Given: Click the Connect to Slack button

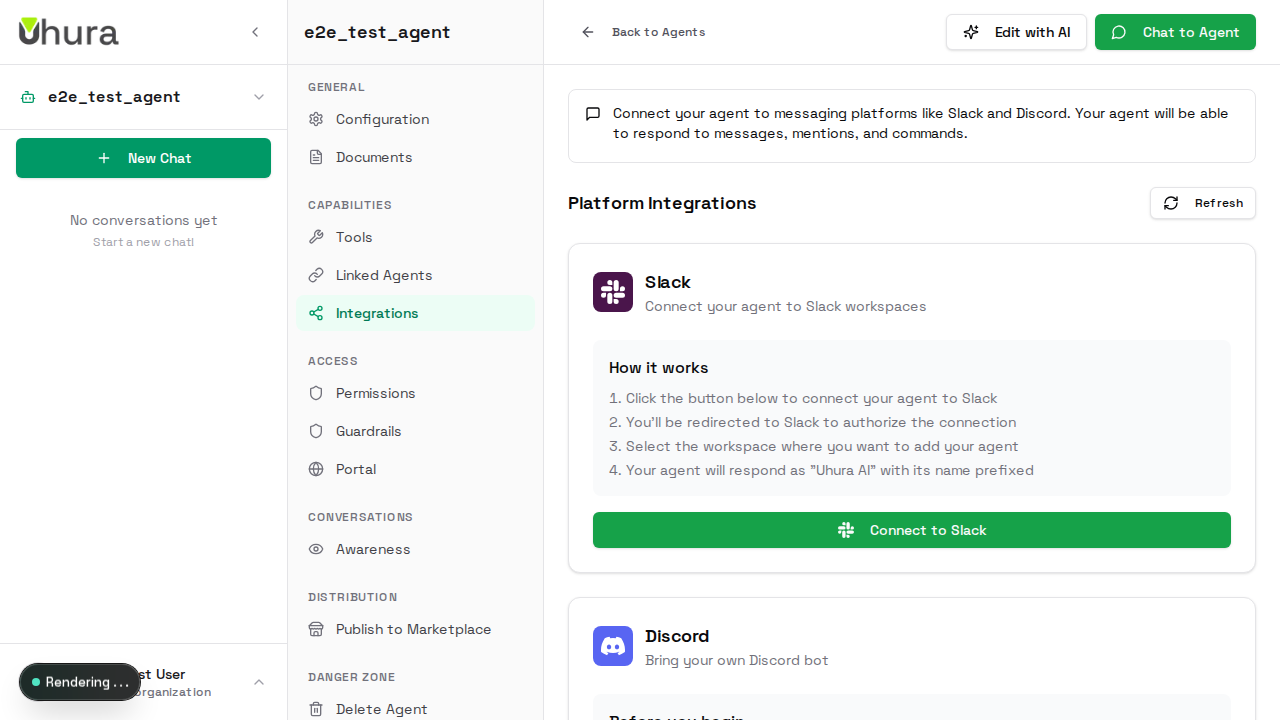Looking at the screenshot, I should 911,530.
